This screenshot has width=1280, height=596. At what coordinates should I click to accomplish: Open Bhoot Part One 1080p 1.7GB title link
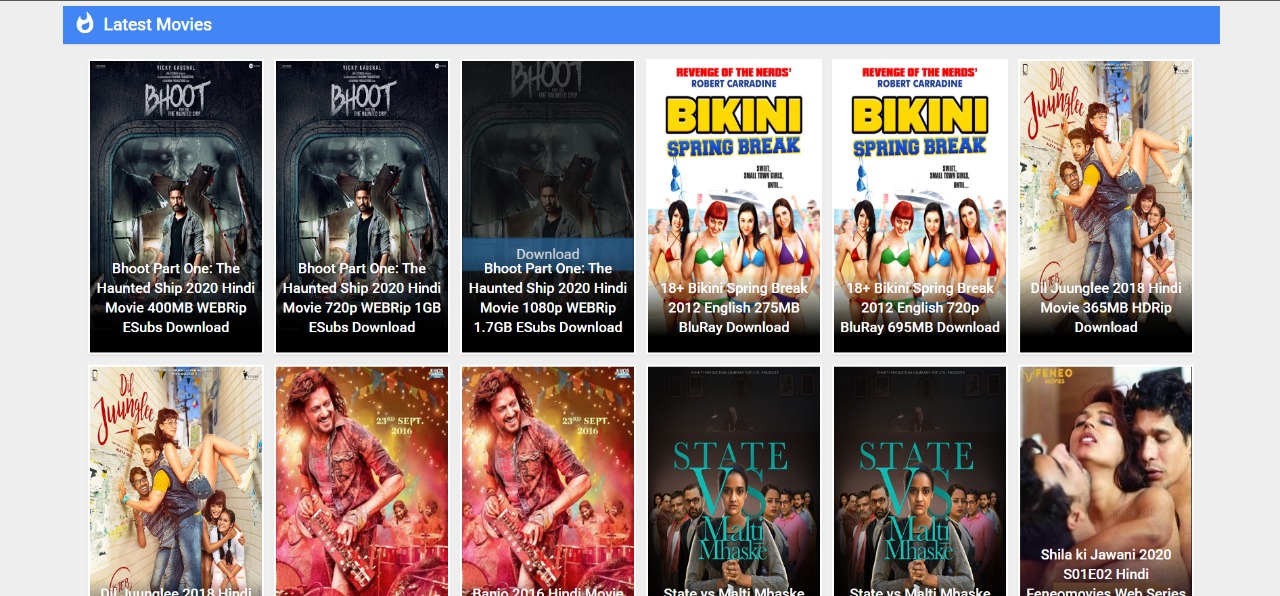(x=548, y=298)
